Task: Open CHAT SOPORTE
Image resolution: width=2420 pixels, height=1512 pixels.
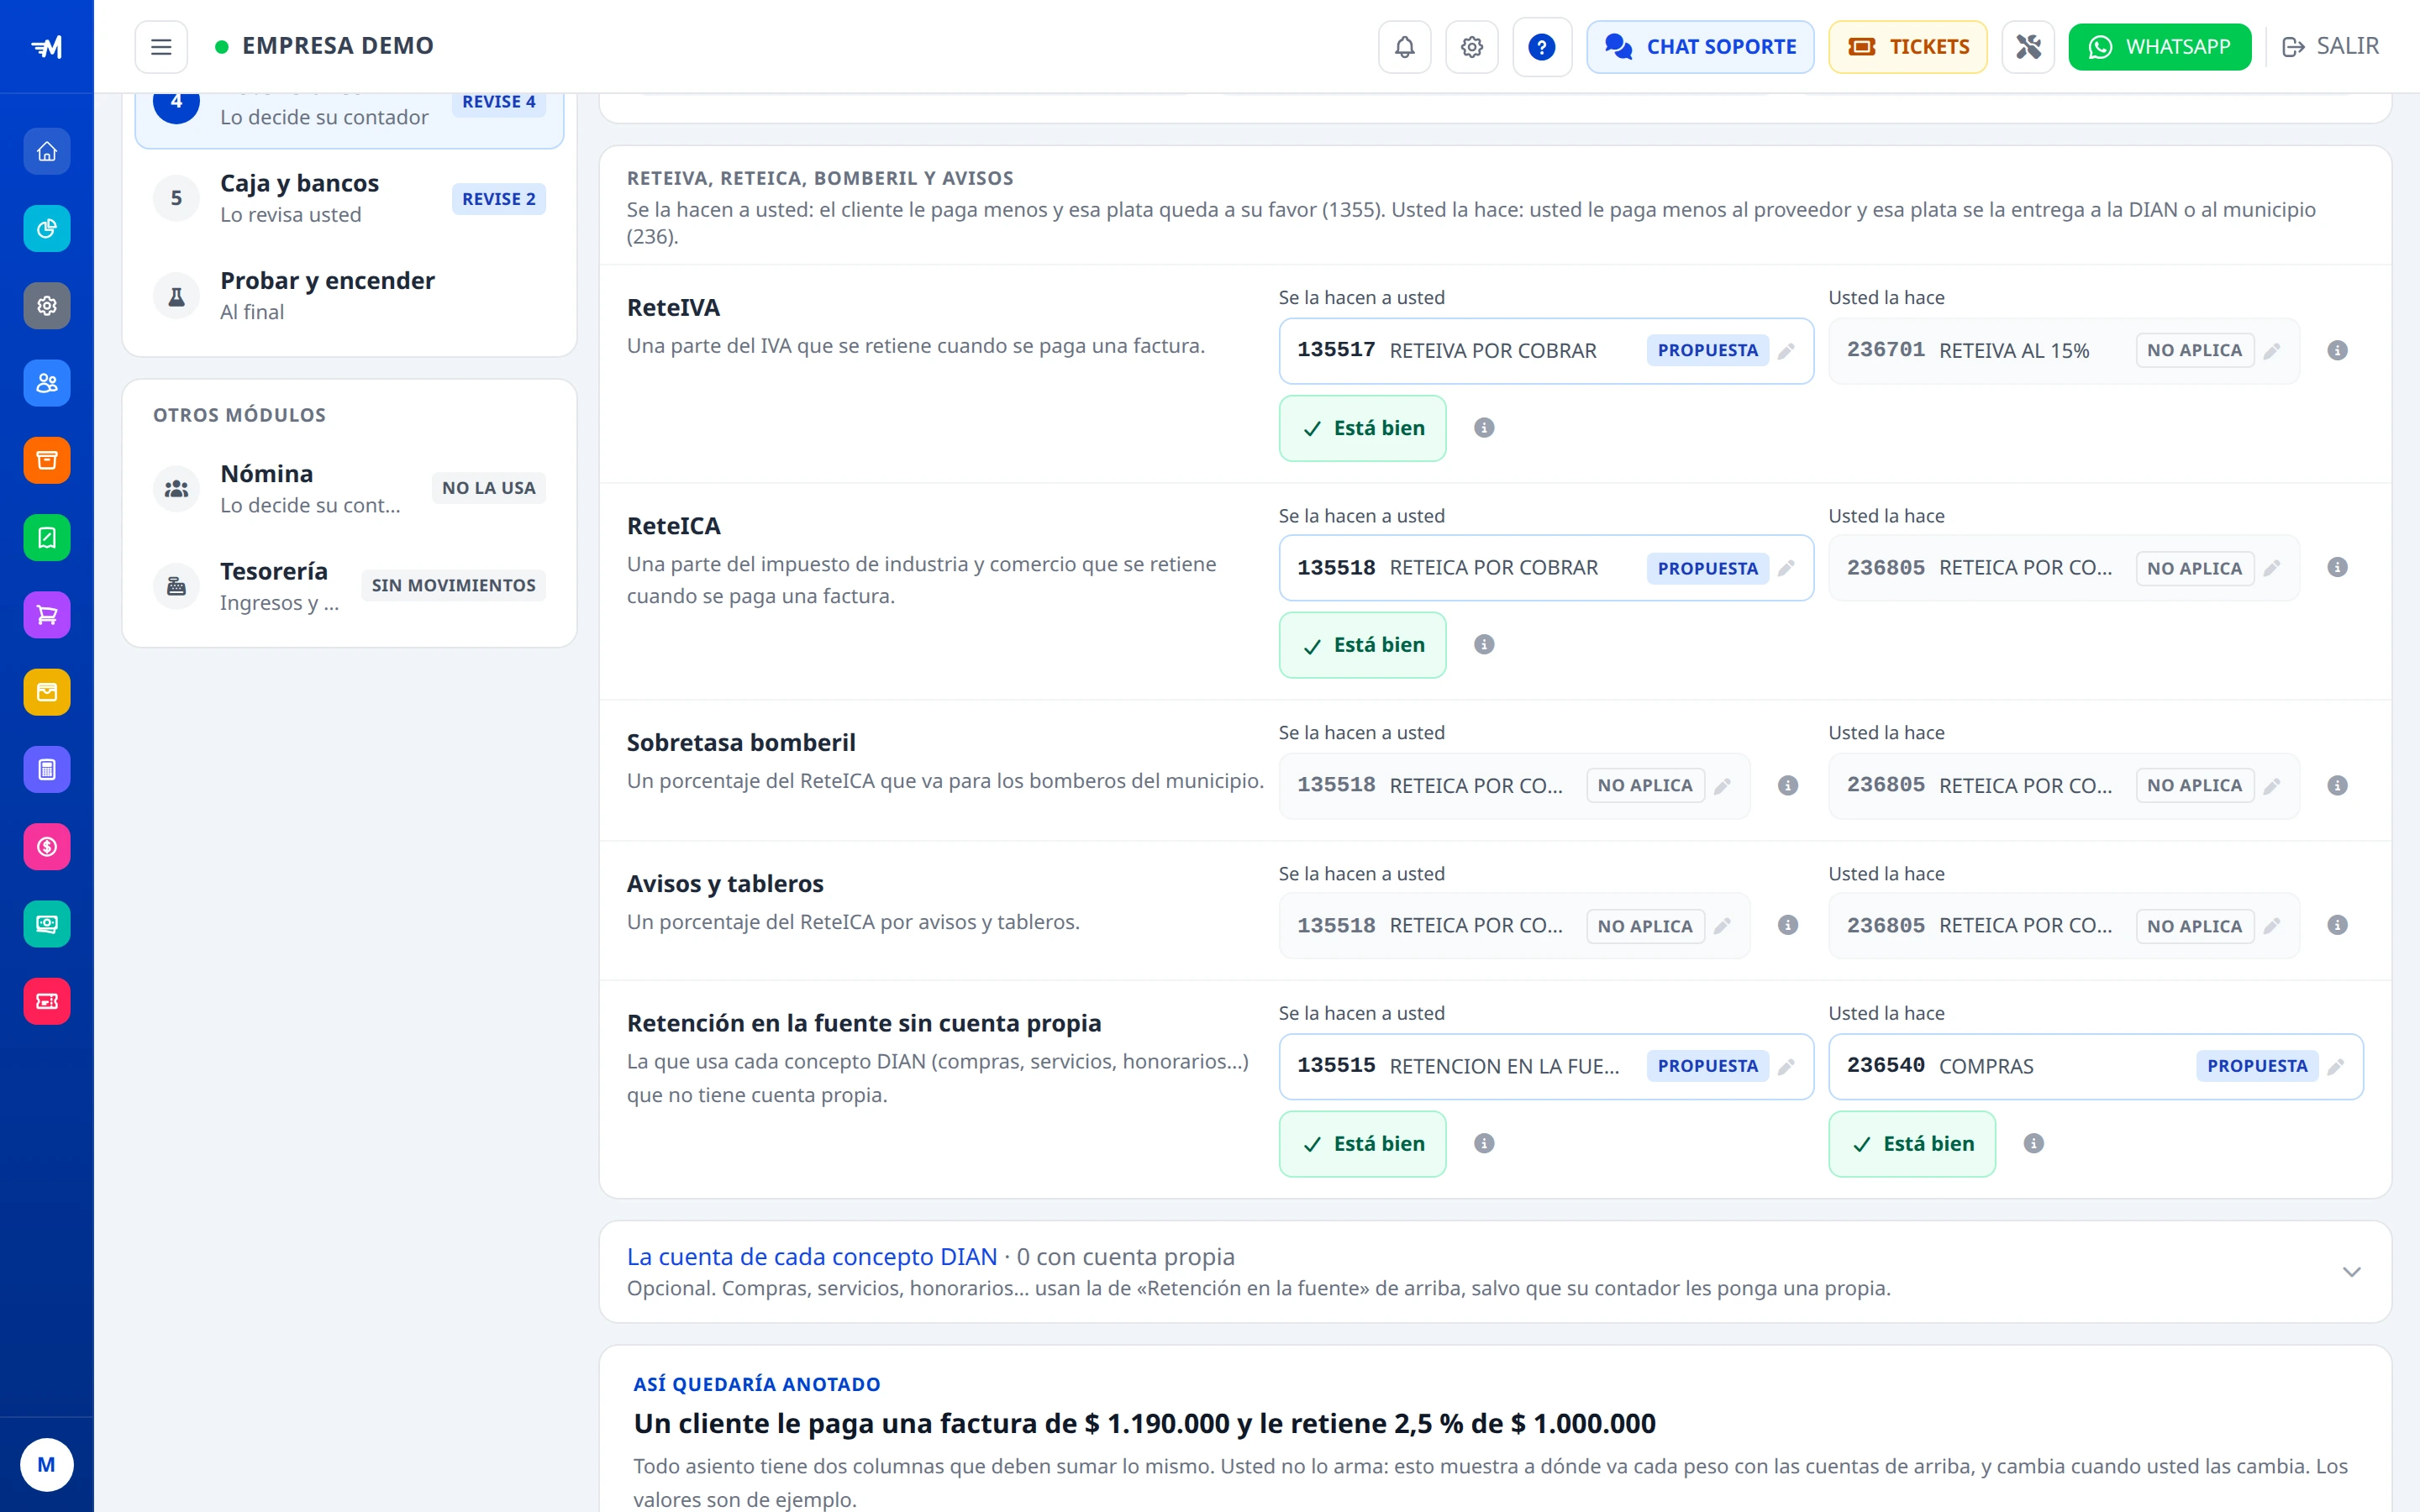Action: (x=1700, y=47)
